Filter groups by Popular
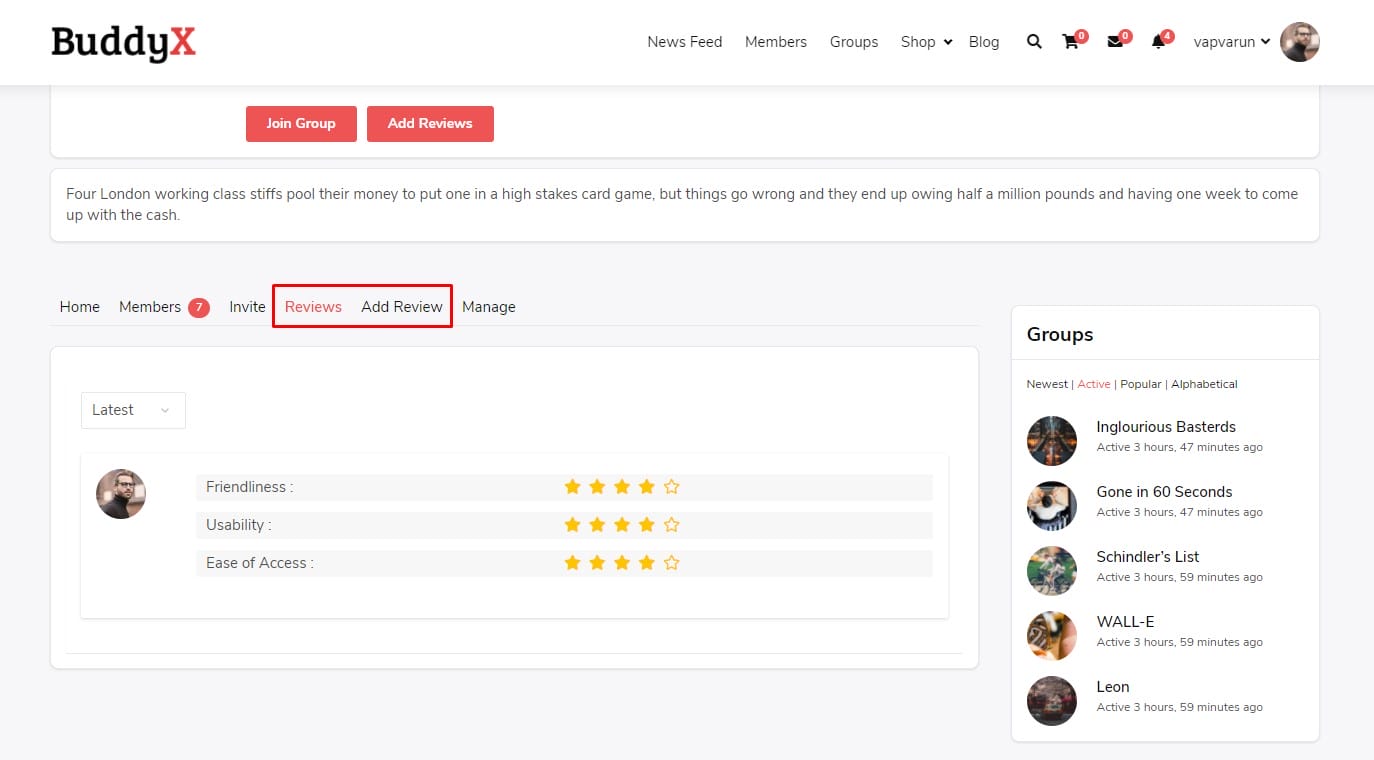This screenshot has width=1374, height=760. click(x=1140, y=384)
